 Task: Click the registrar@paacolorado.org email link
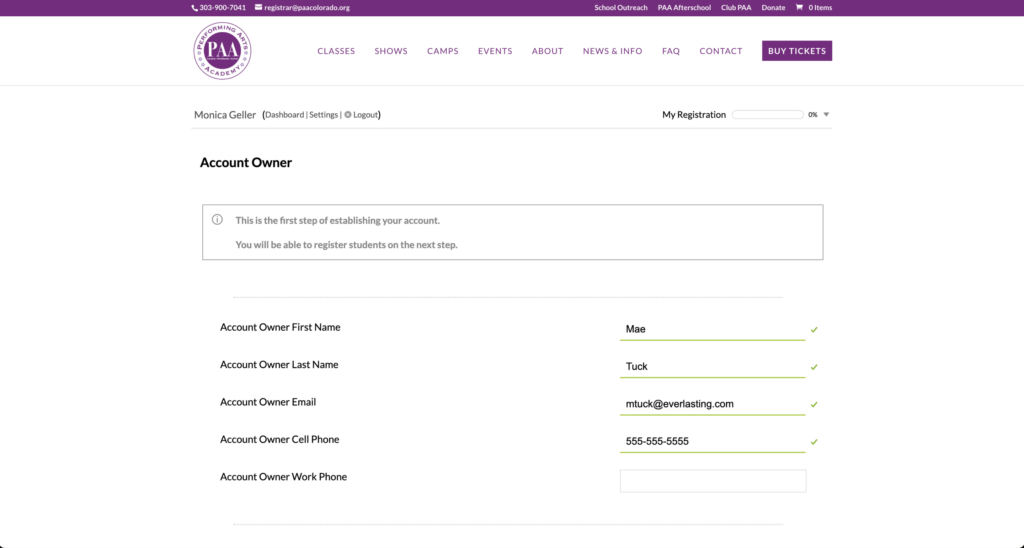click(x=307, y=8)
